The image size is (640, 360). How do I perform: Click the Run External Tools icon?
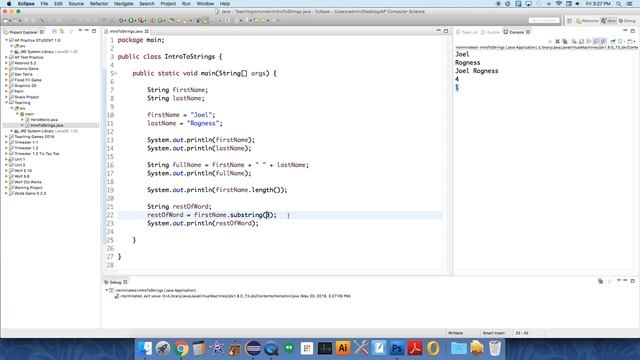[x=140, y=20]
